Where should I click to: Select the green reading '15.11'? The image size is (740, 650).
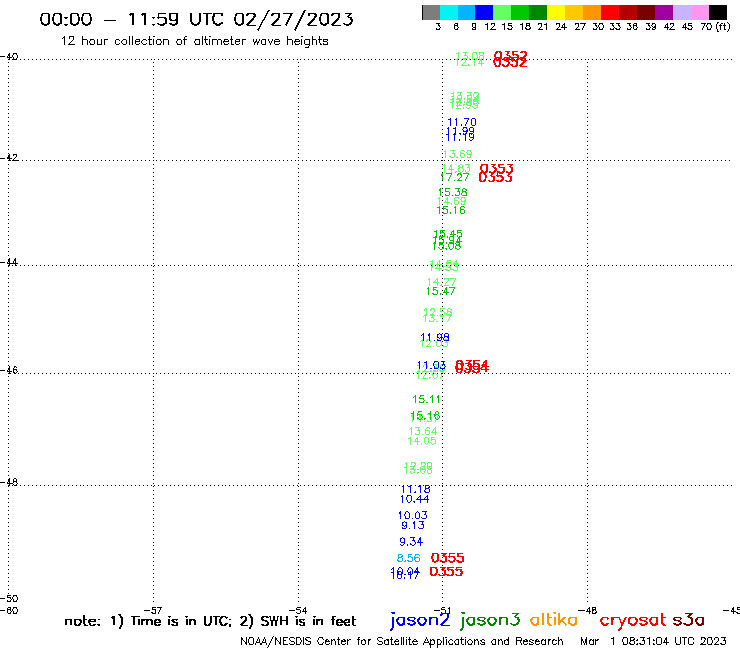[x=427, y=399]
